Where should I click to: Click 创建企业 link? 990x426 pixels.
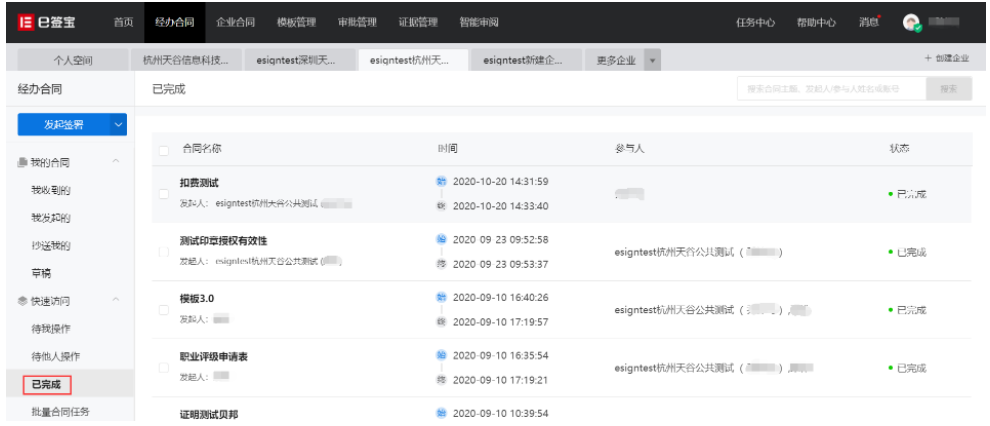tap(947, 58)
